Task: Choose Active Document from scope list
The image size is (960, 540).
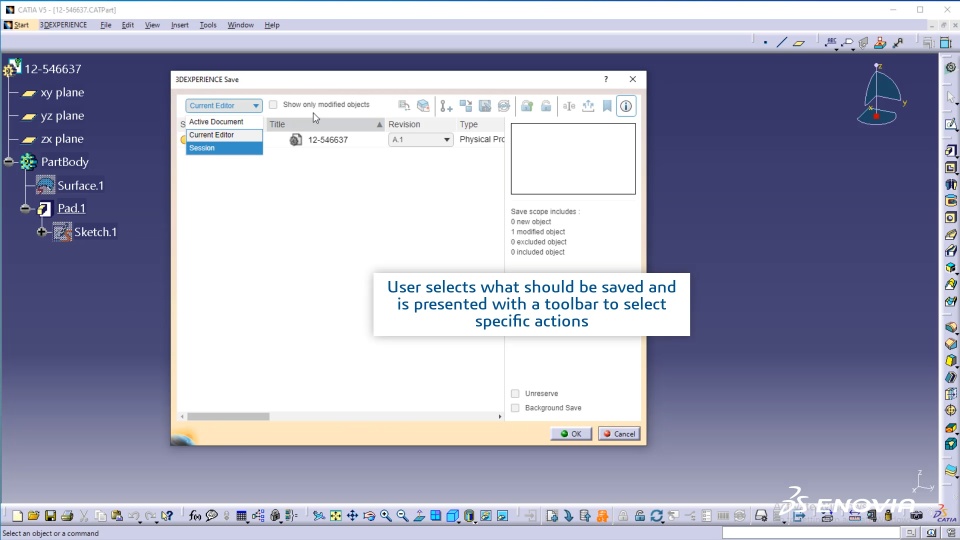Action: [x=224, y=122]
